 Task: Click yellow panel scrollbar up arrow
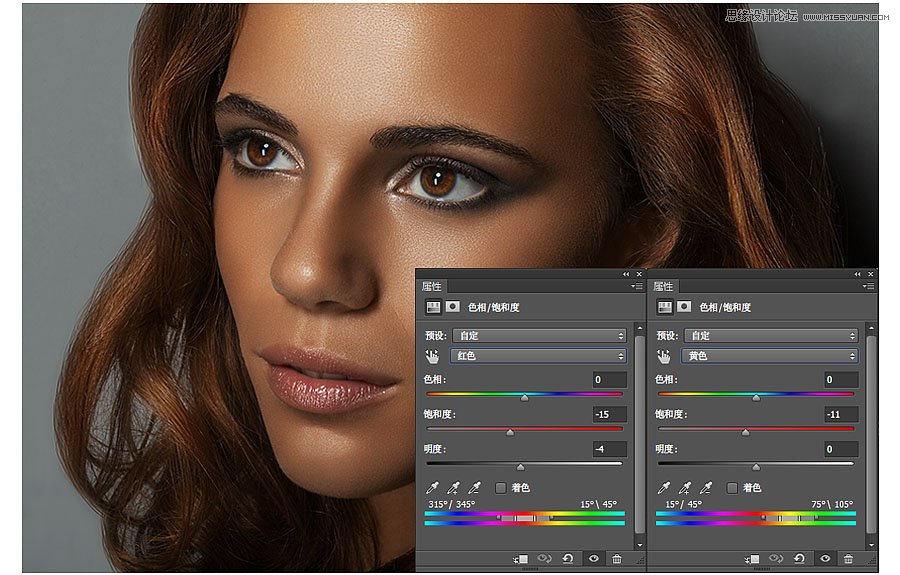[871, 328]
